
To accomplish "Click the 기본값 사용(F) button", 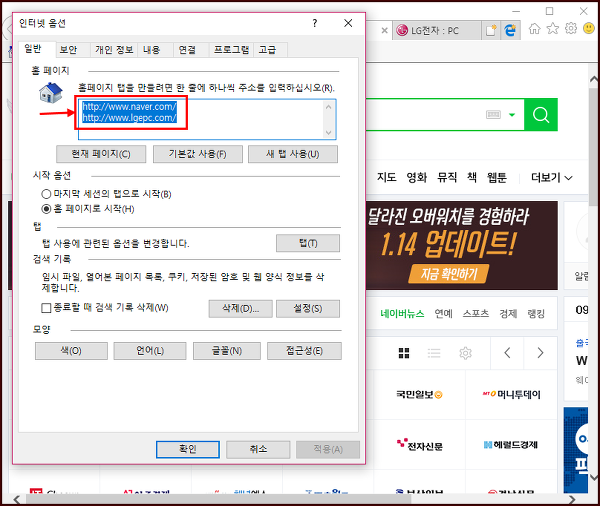I will click(198, 154).
